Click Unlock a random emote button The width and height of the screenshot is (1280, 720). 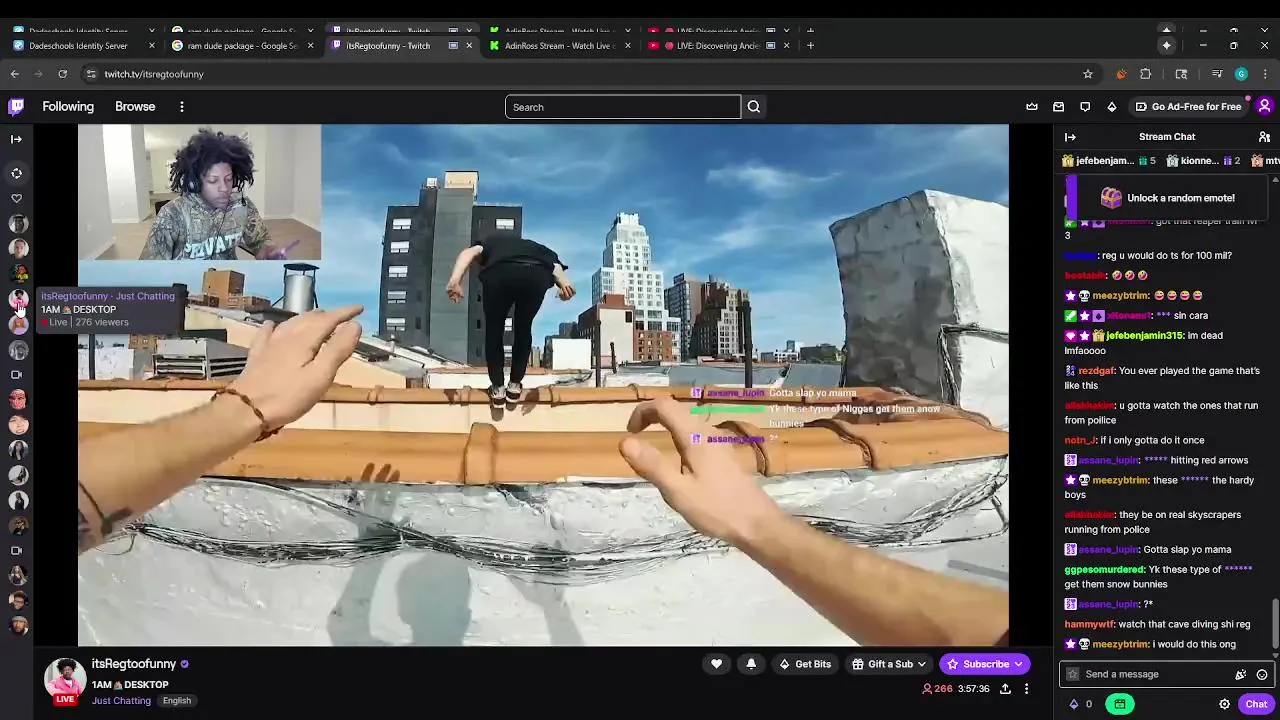tap(1168, 198)
